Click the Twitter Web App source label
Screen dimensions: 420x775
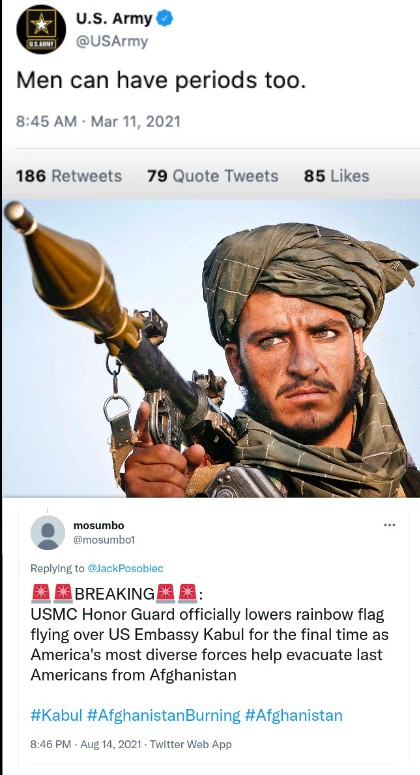[190, 743]
